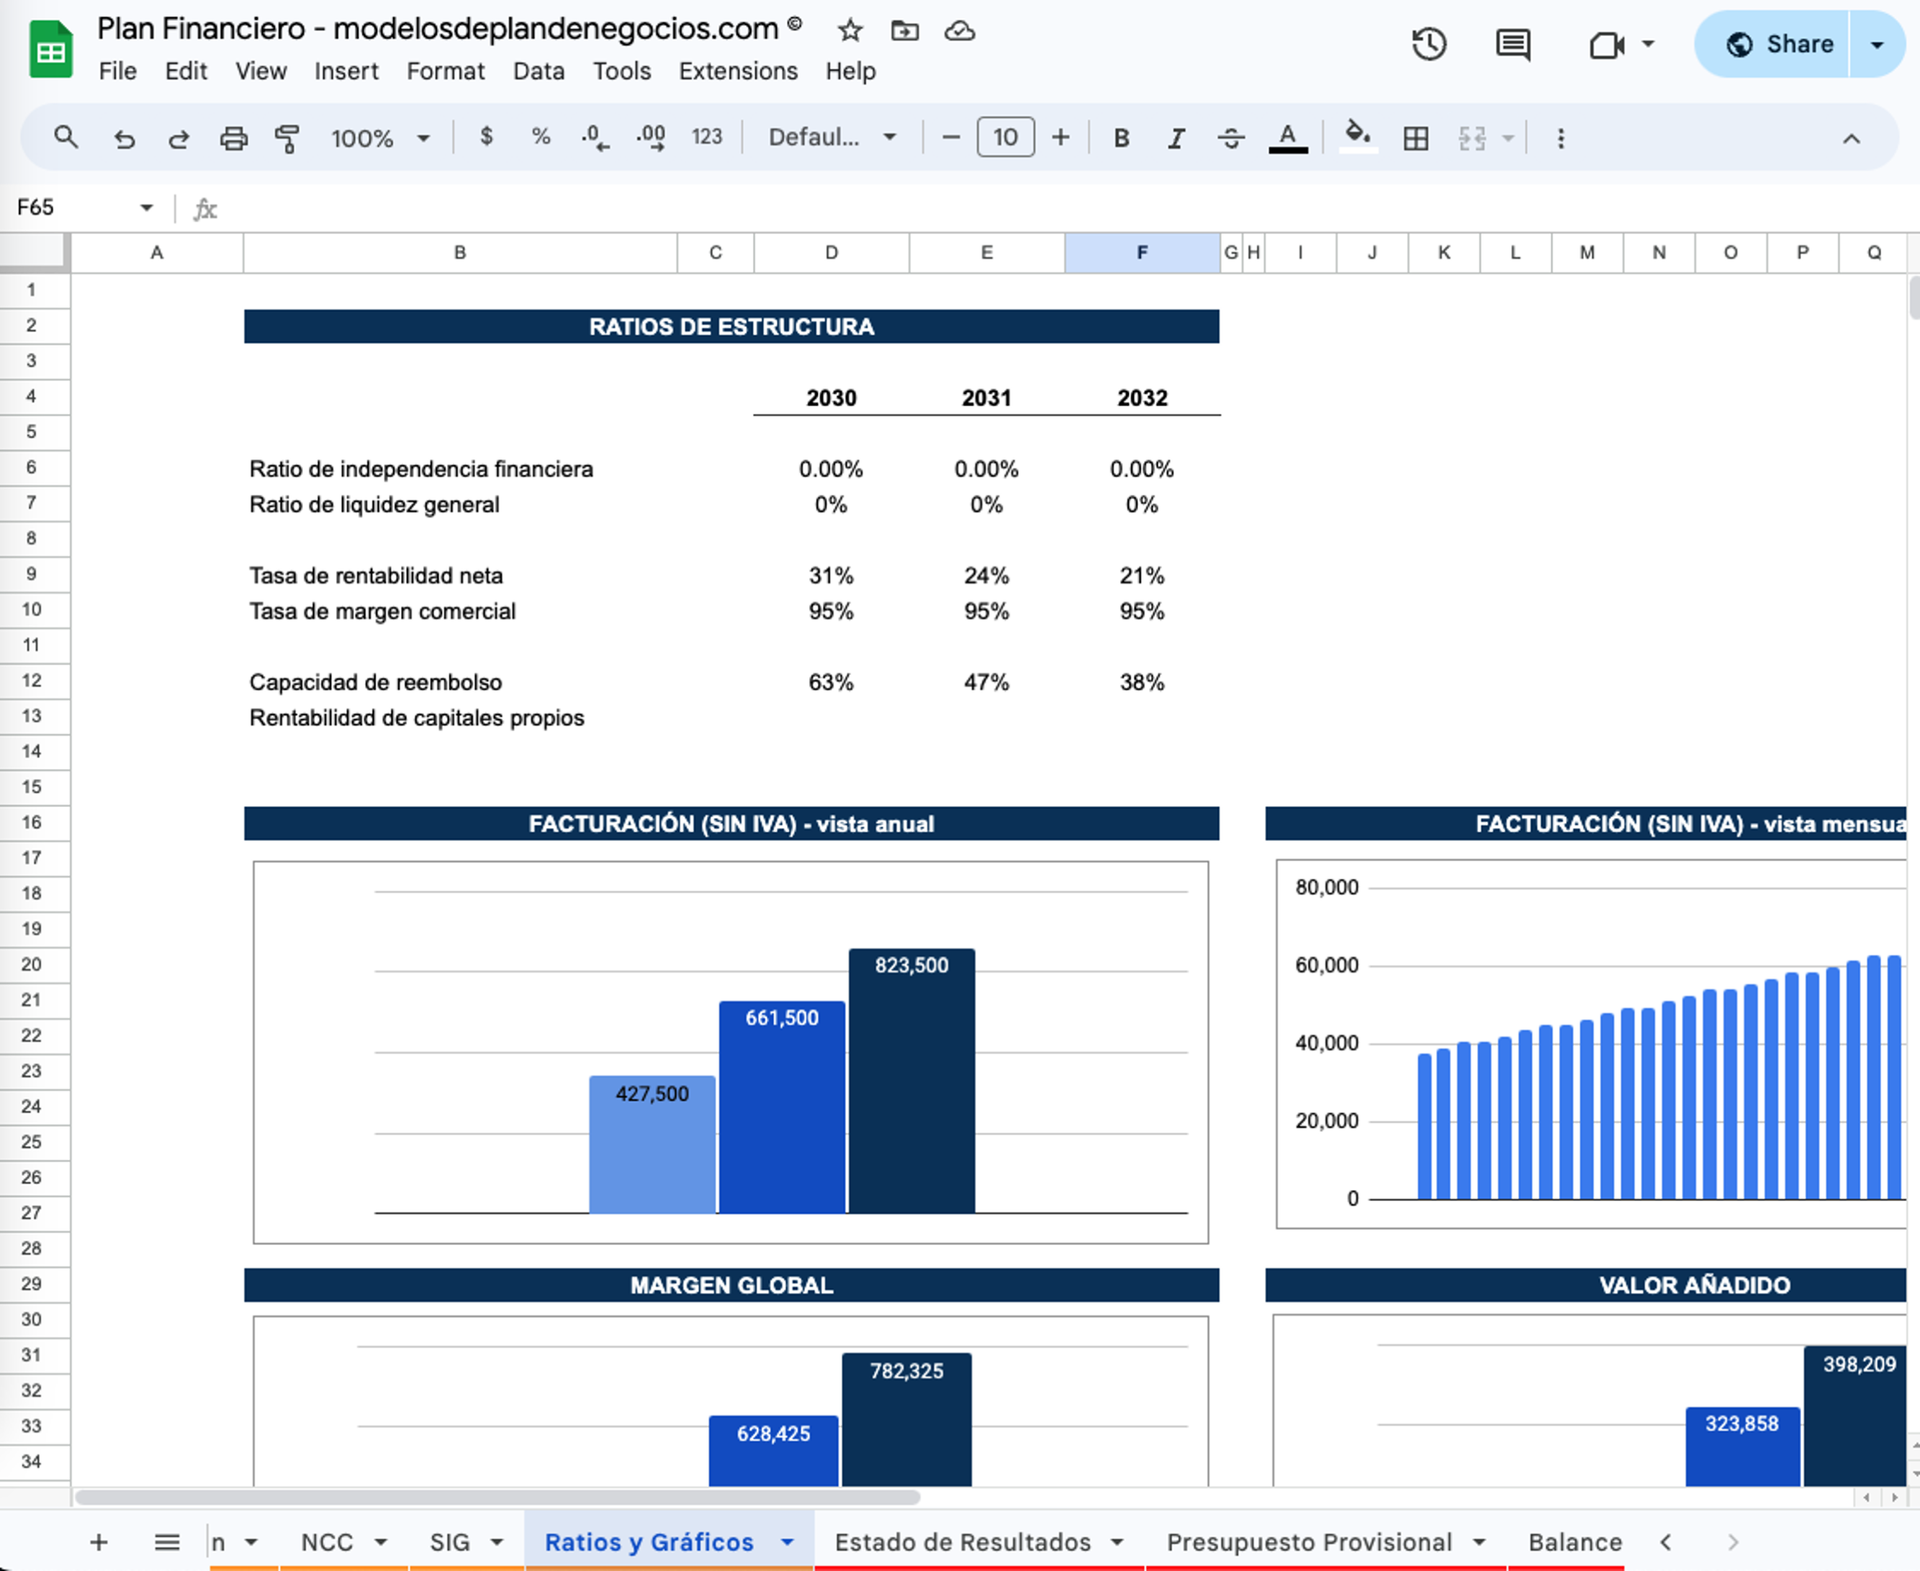
Task: Add a new sheet
Action: 98,1542
